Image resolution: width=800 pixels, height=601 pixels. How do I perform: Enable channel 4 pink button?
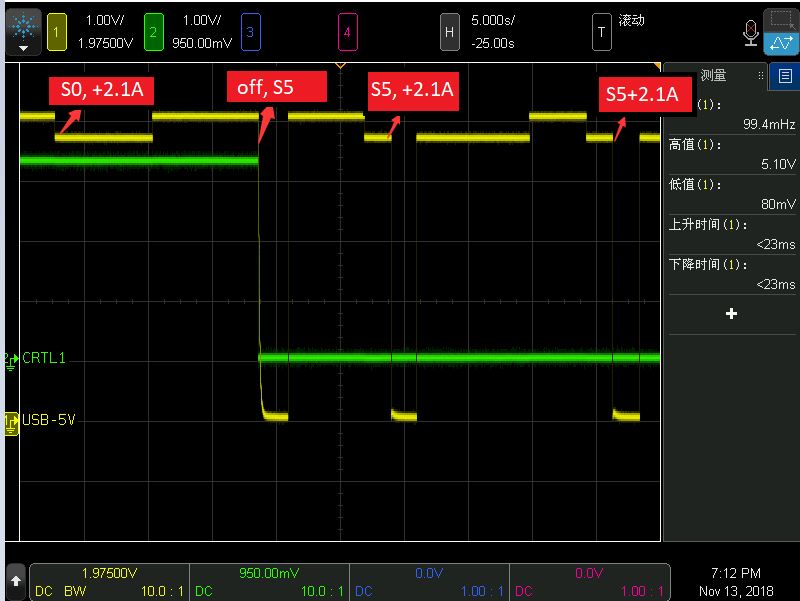click(x=347, y=32)
